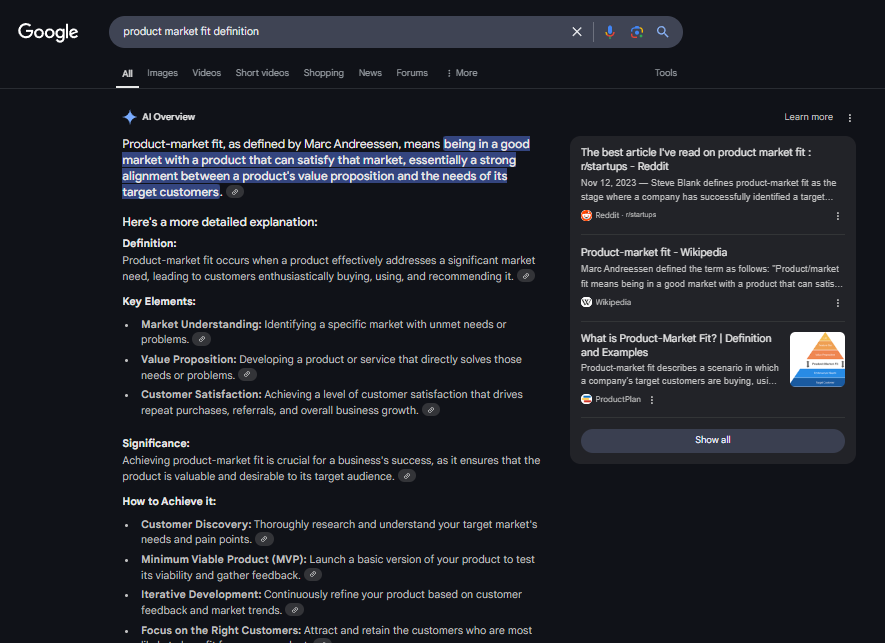This screenshot has height=643, width=885.
Task: Click the 'Reddit · r/startups' source label
Action: point(625,215)
